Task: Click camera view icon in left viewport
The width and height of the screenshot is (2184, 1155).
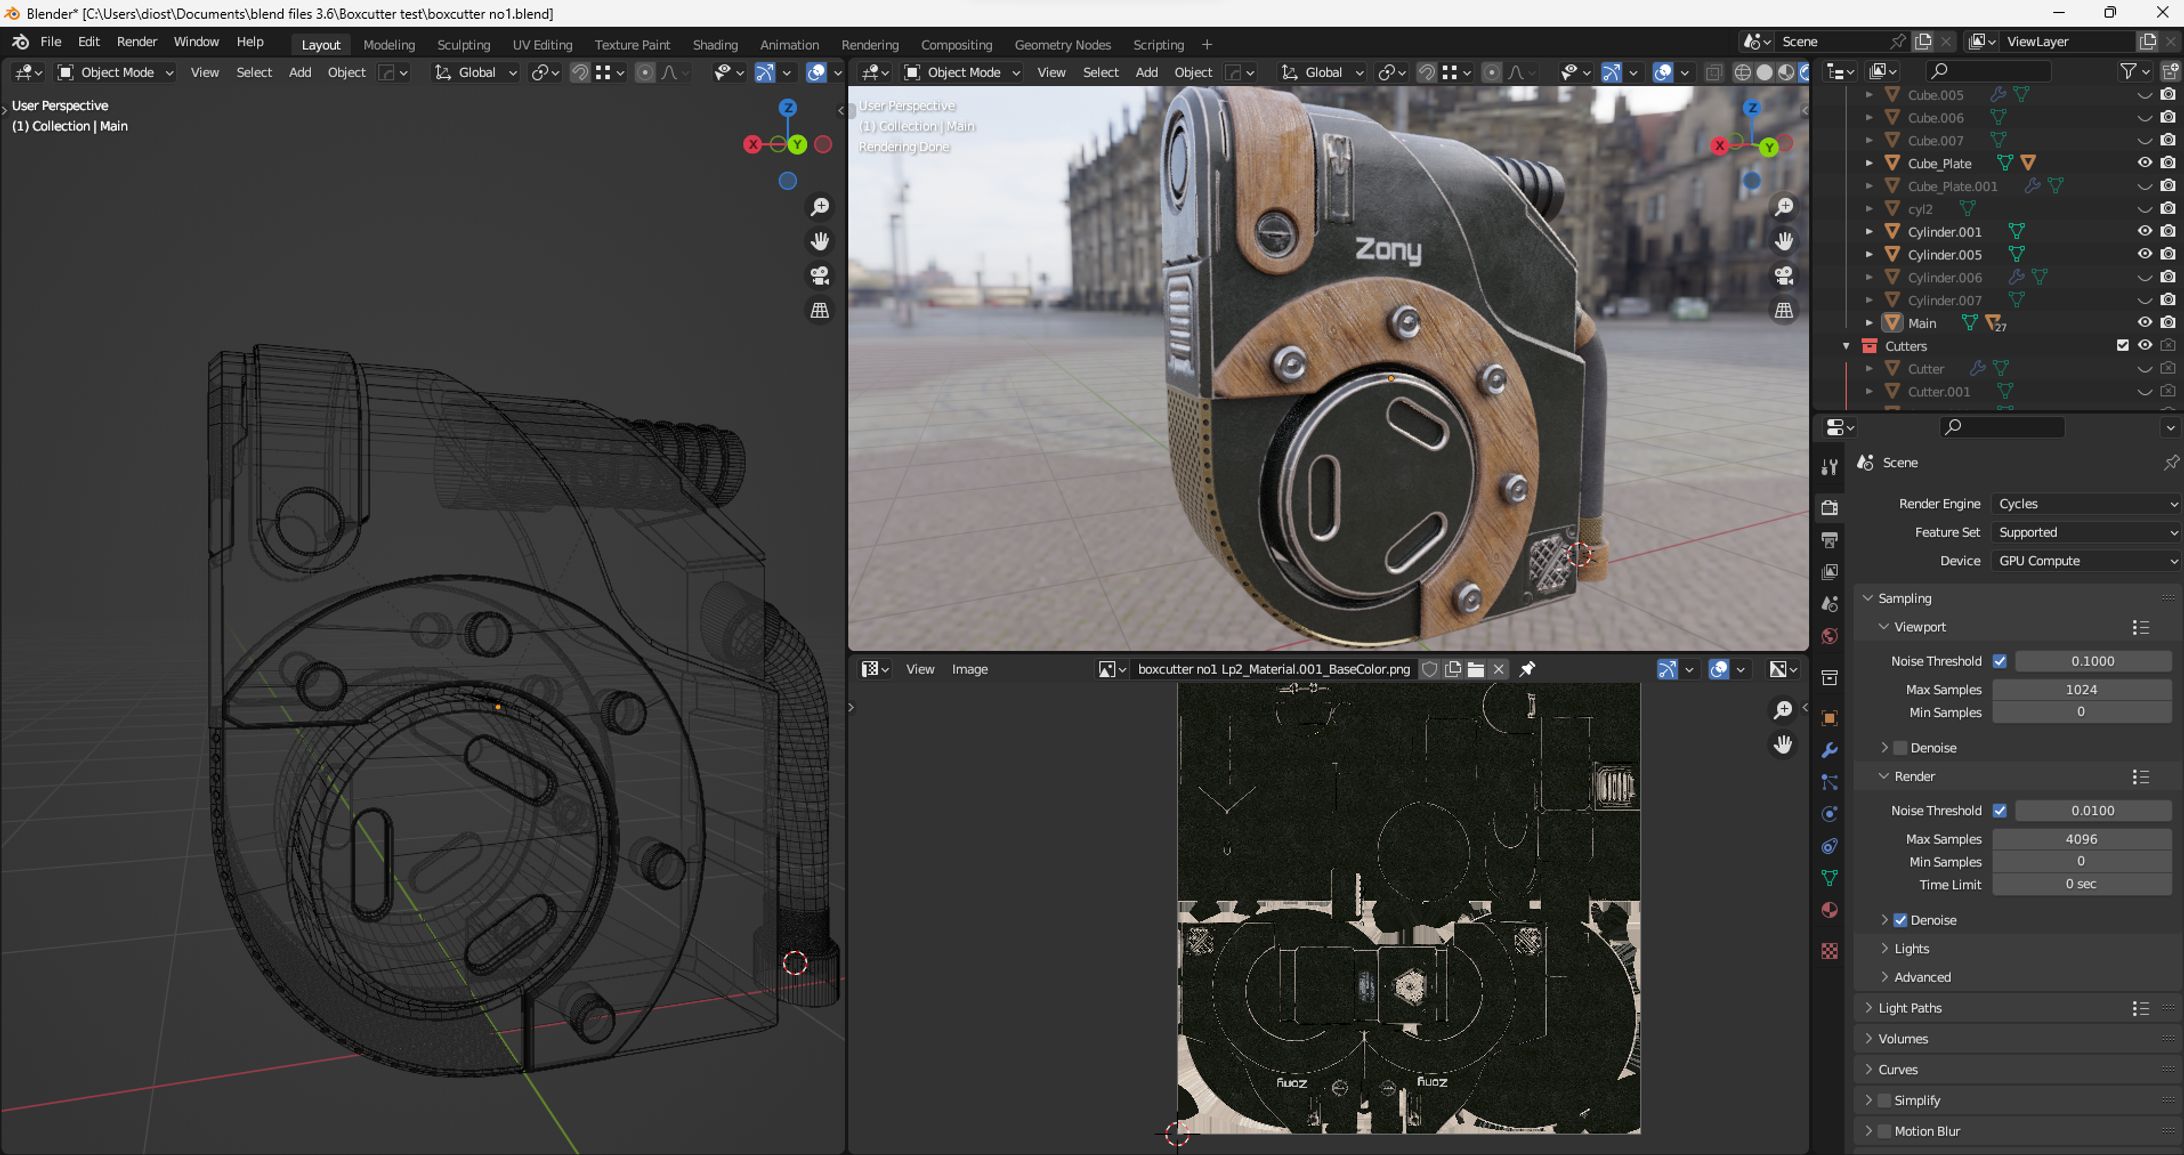Action: tap(820, 276)
